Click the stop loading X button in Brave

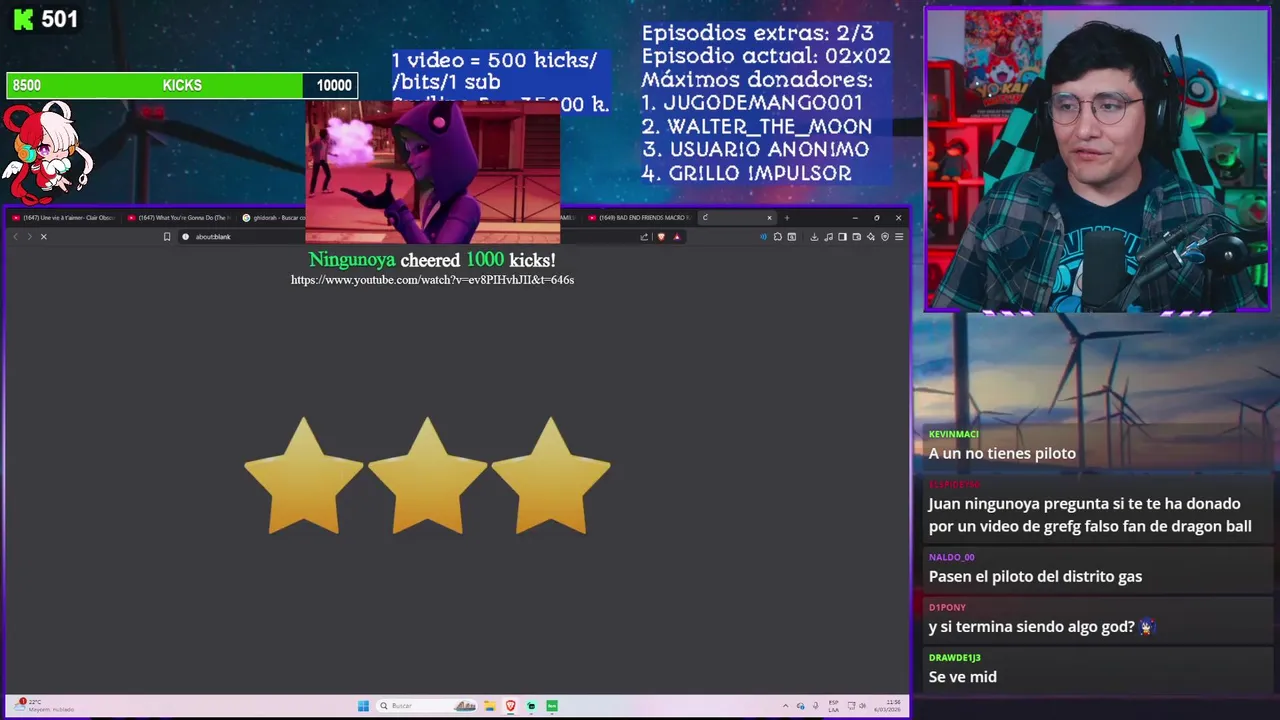tap(43, 237)
